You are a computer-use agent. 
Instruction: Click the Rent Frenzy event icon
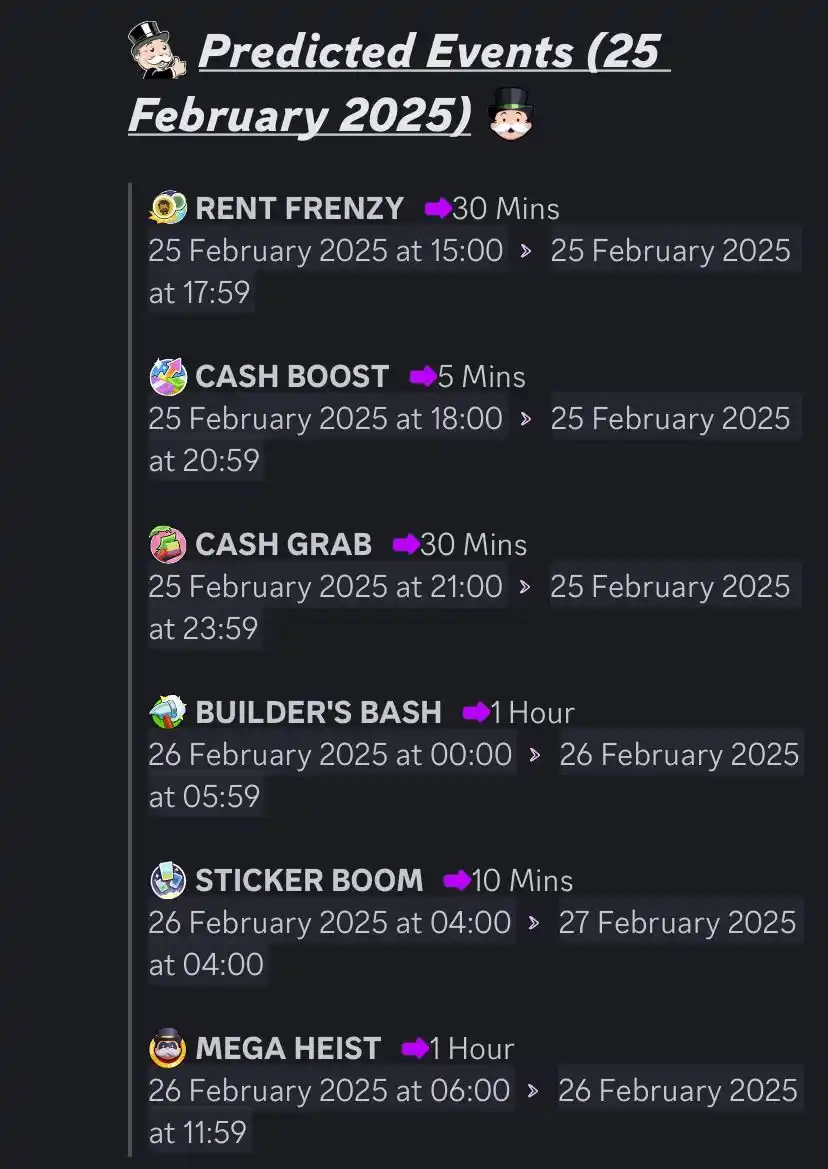[x=168, y=207]
